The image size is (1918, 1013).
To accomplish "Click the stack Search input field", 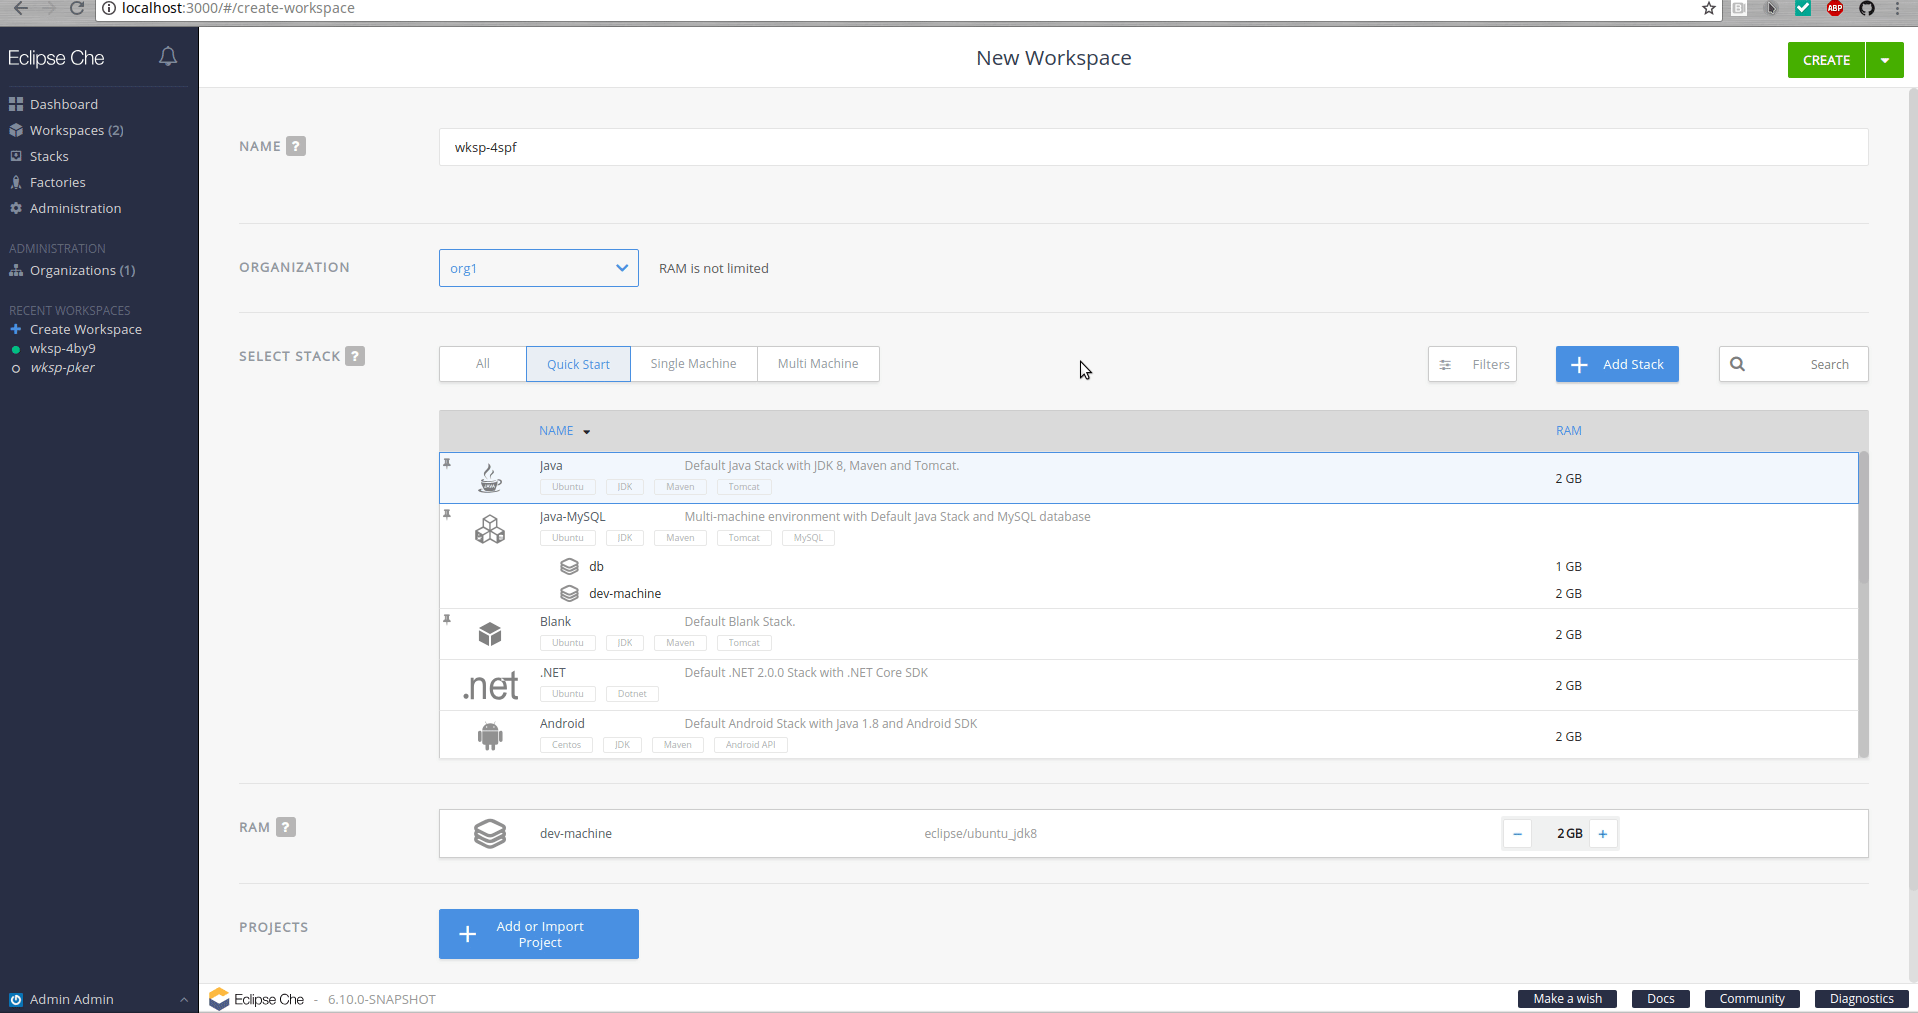I will 1794,364.
